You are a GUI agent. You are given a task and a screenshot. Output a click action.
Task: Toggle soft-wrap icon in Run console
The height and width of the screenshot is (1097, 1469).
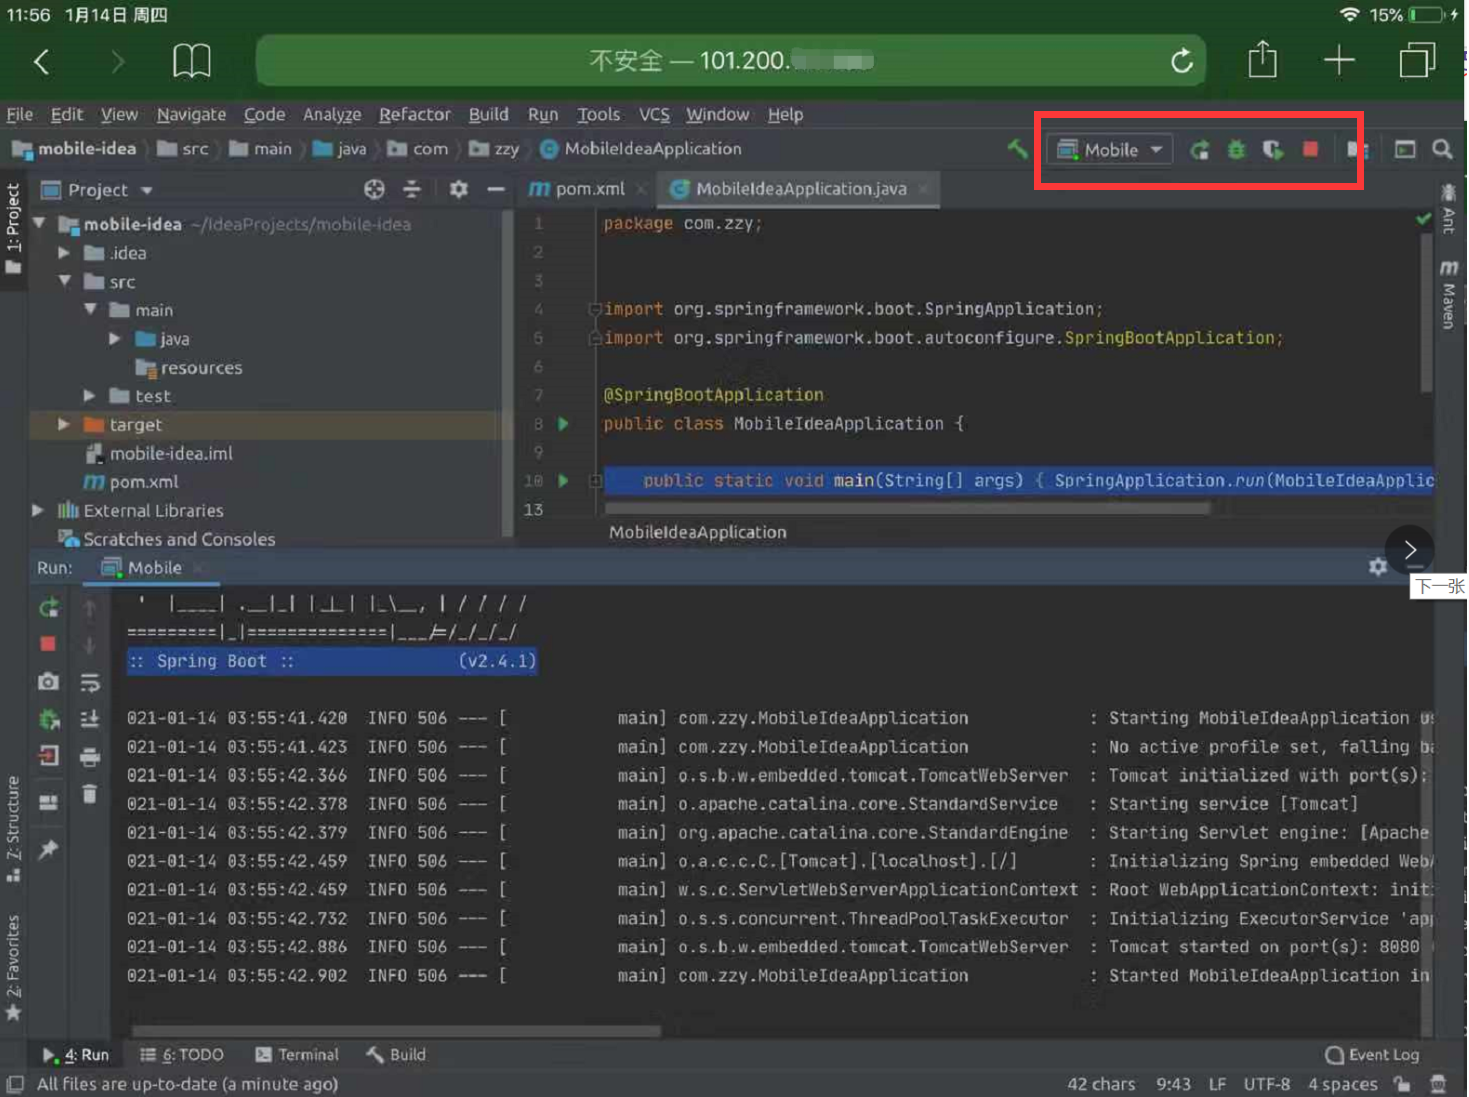coord(90,683)
